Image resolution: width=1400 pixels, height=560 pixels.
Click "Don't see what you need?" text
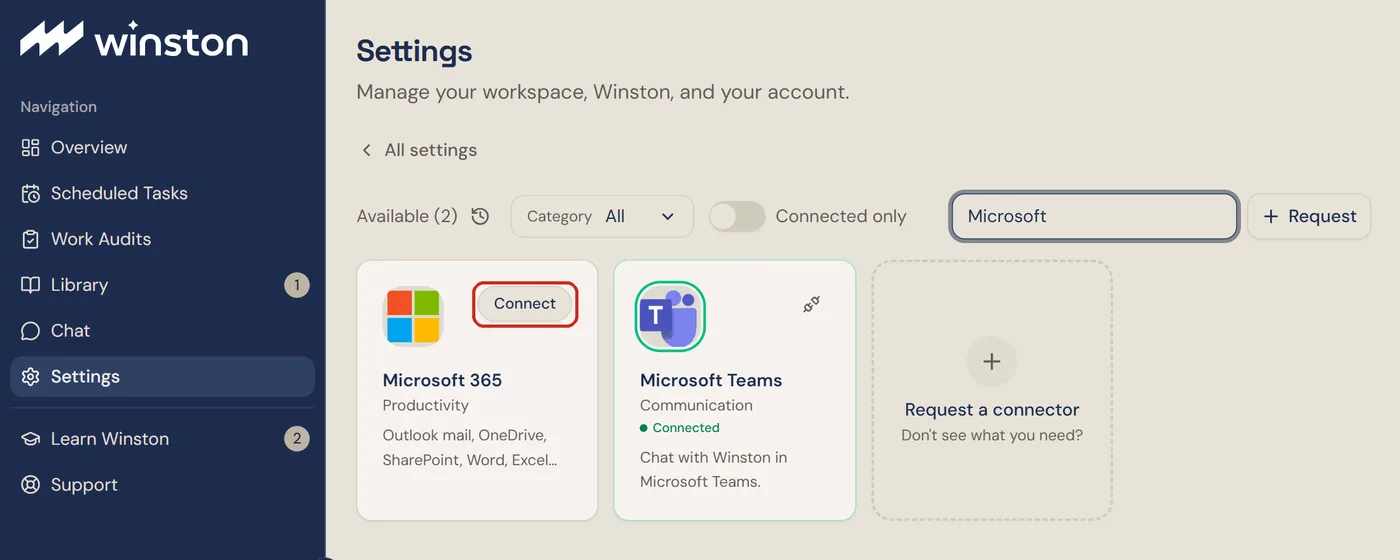click(x=992, y=435)
